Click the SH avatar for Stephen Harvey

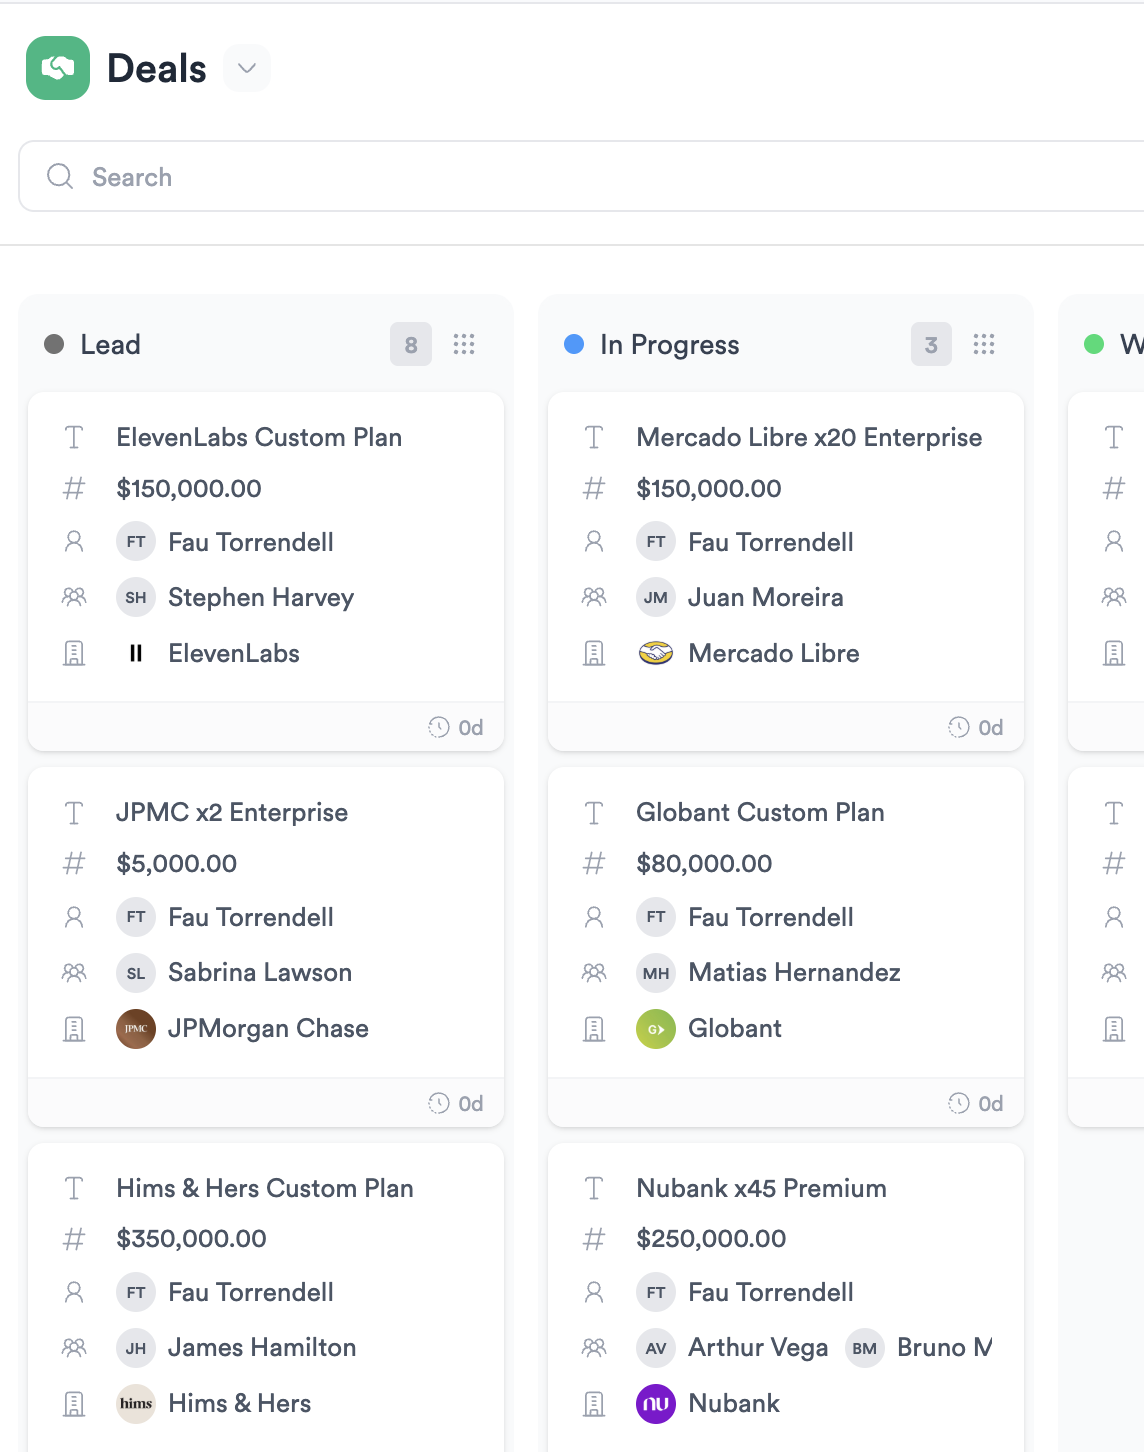(x=136, y=597)
